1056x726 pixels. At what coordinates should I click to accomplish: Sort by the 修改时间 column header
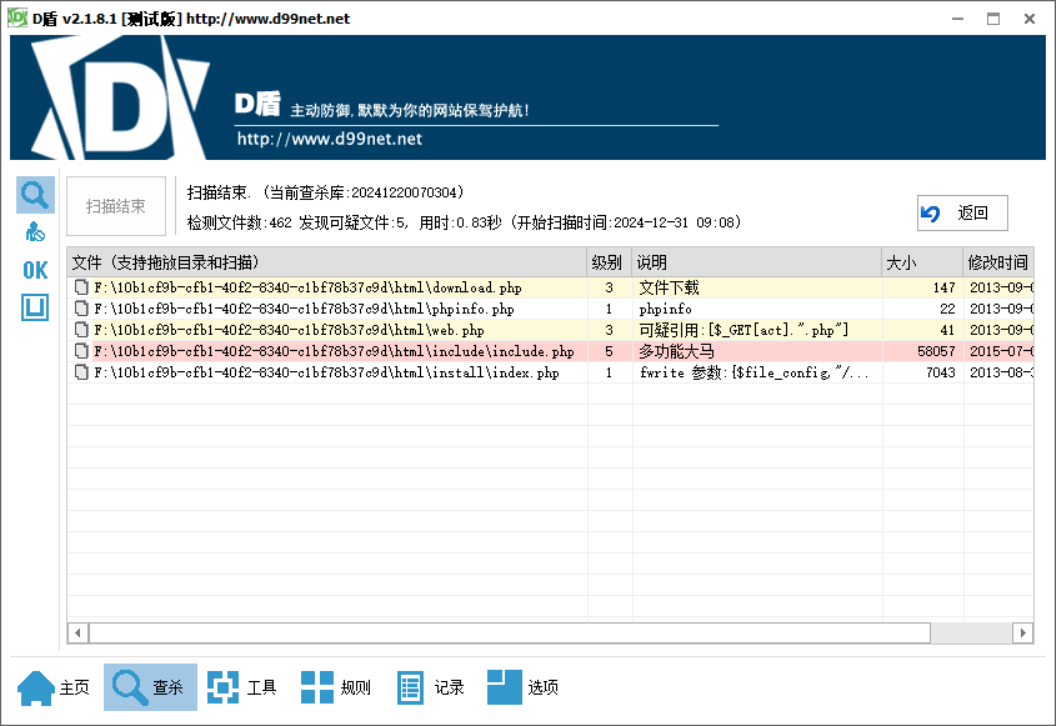tap(998, 263)
